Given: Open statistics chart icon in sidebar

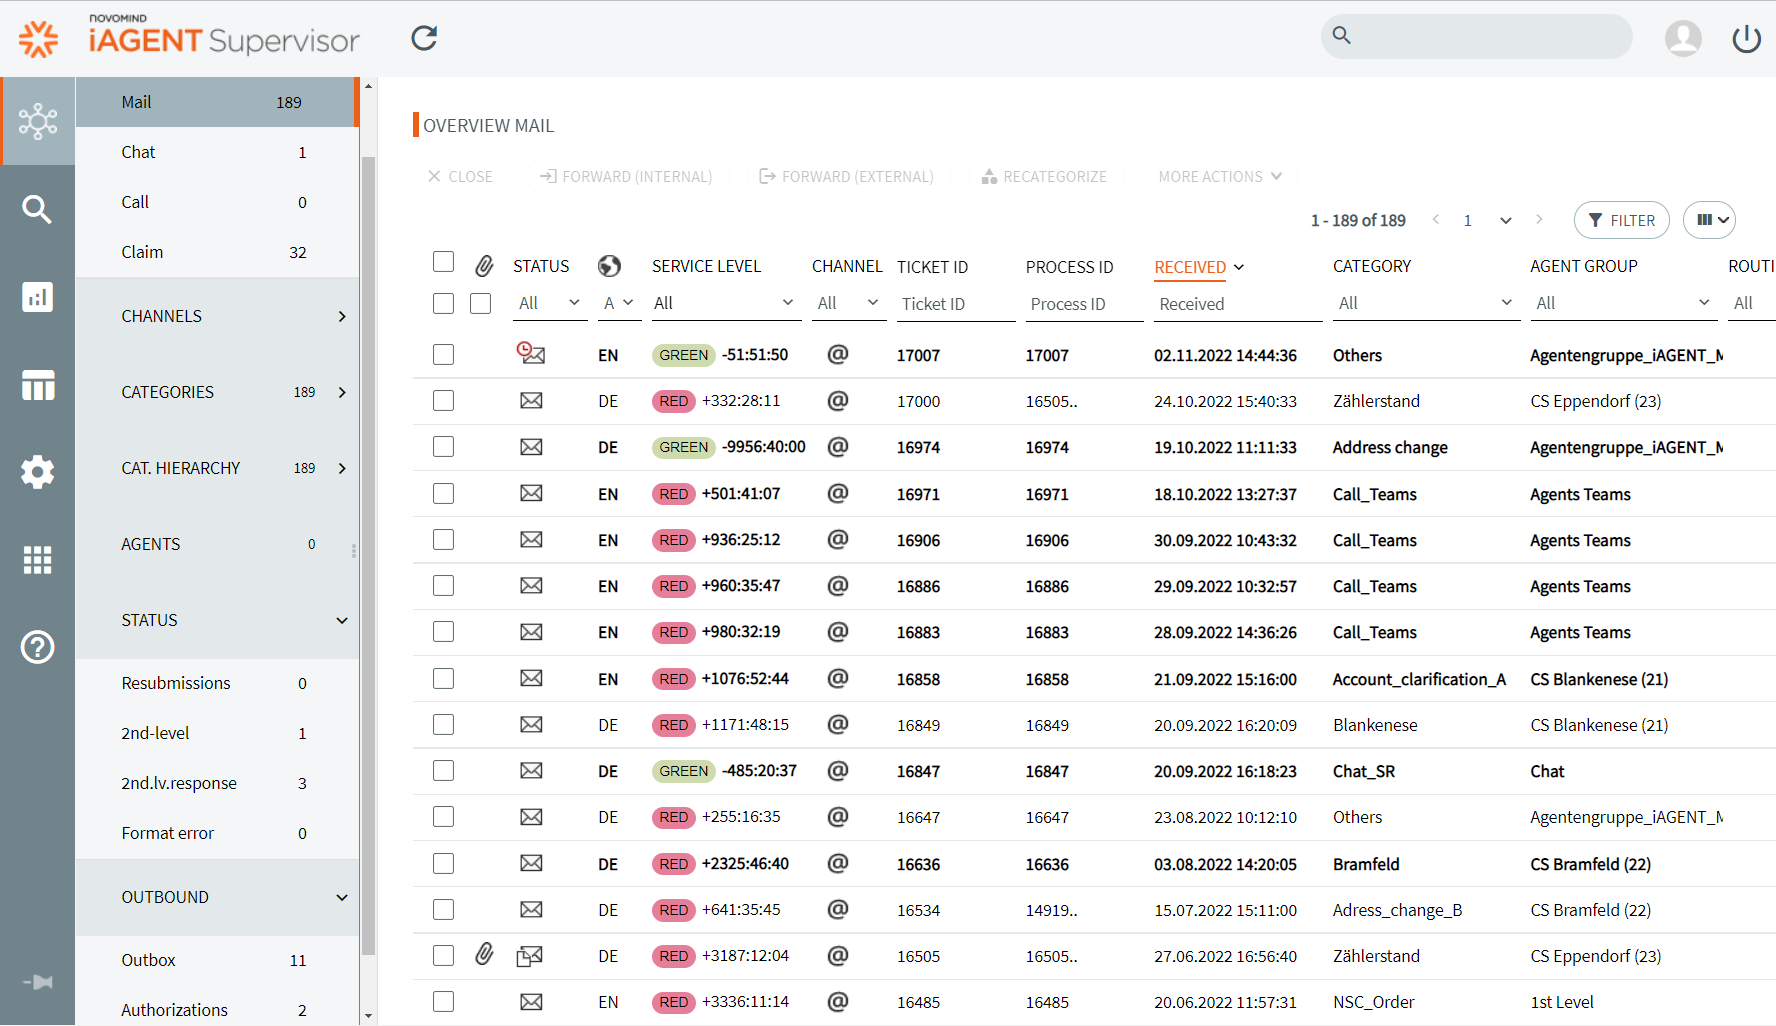Looking at the screenshot, I should pyautogui.click(x=37, y=297).
